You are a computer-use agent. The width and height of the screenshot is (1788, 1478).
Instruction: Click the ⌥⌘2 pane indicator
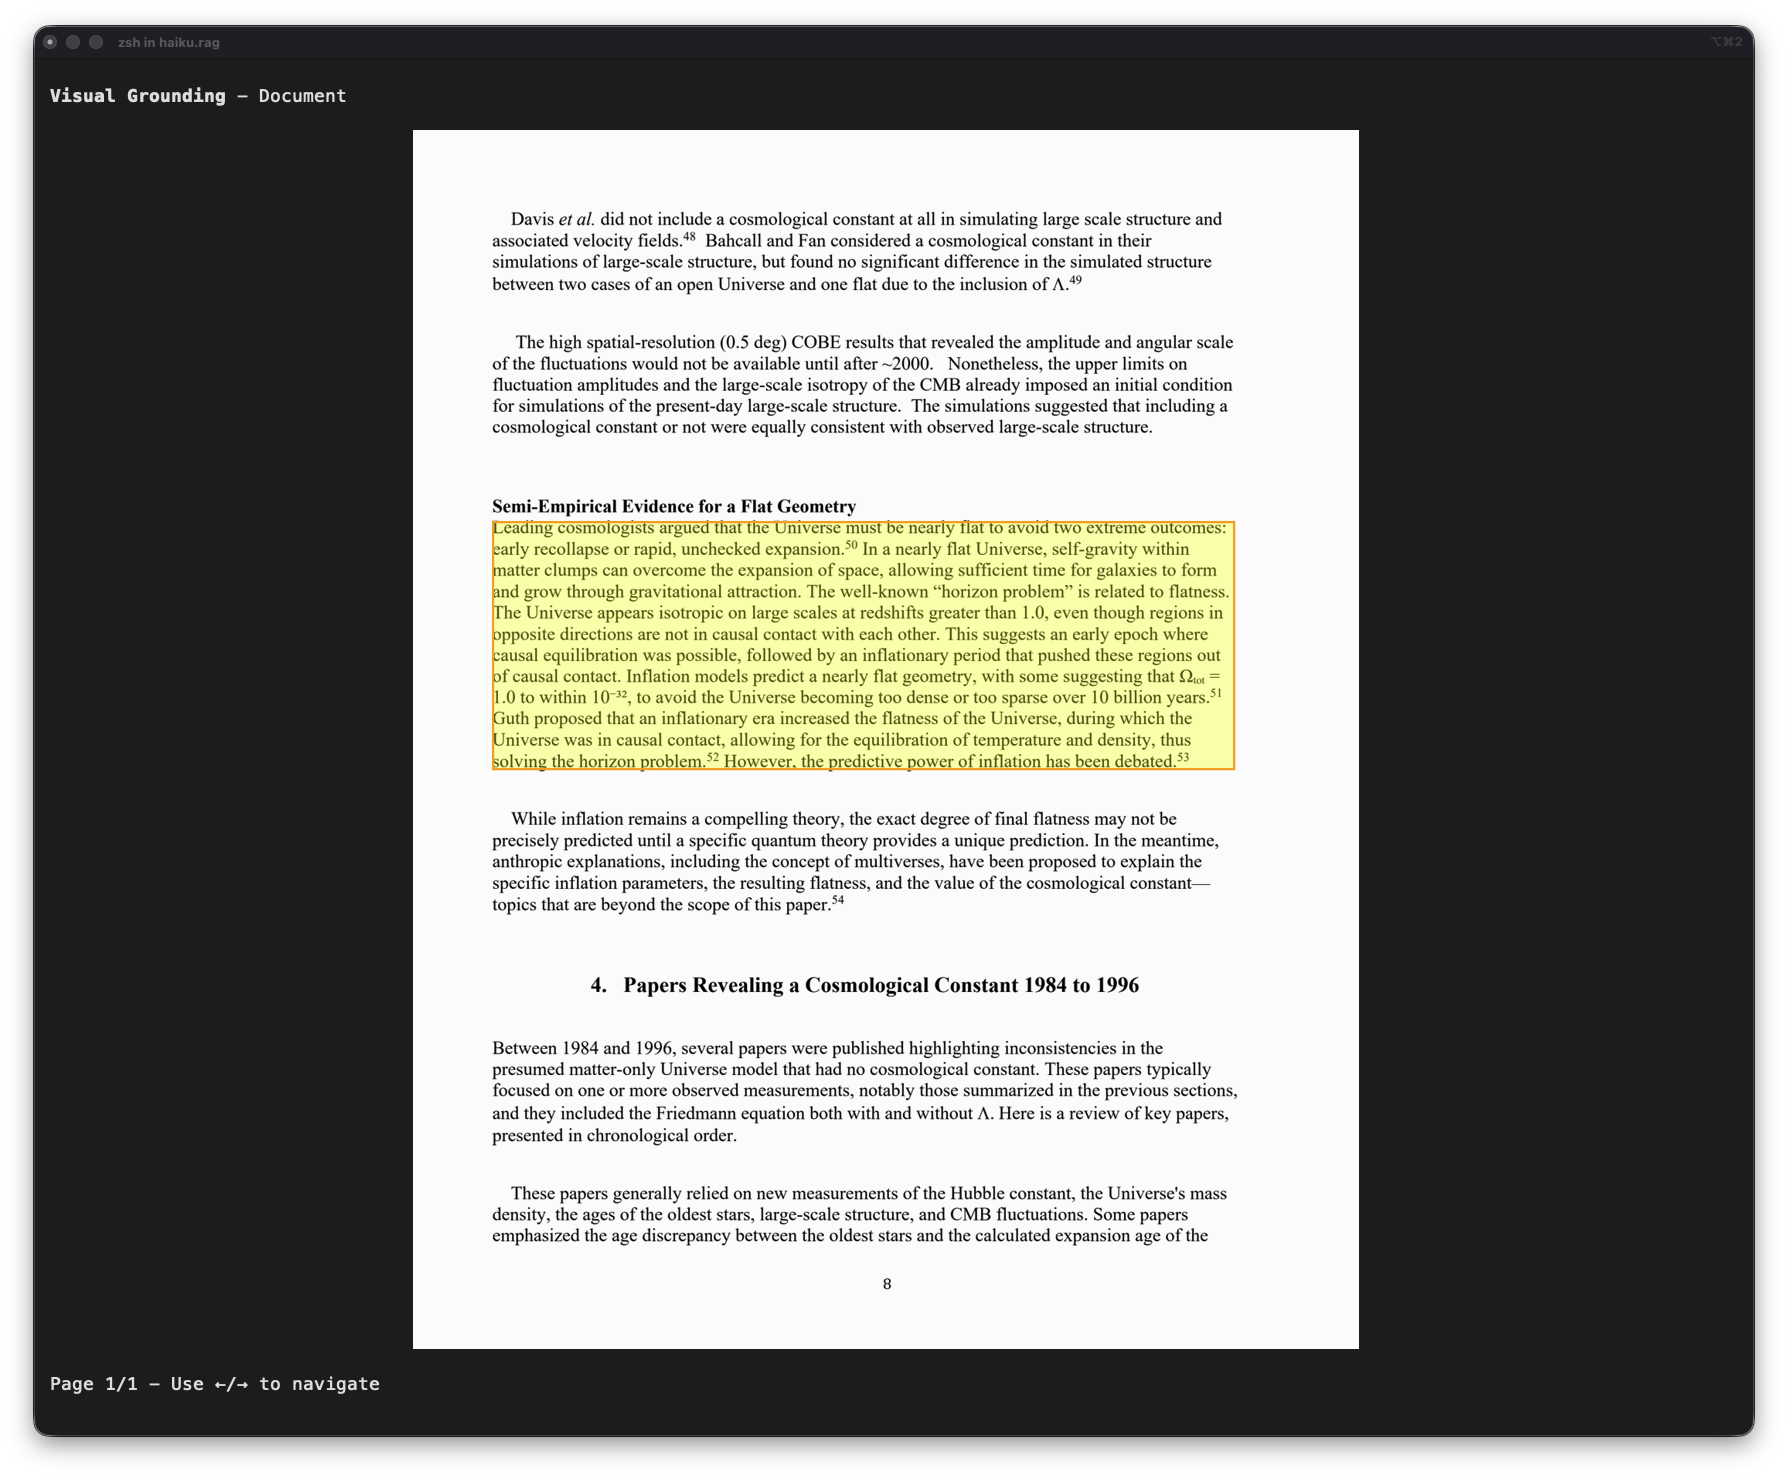point(1725,42)
